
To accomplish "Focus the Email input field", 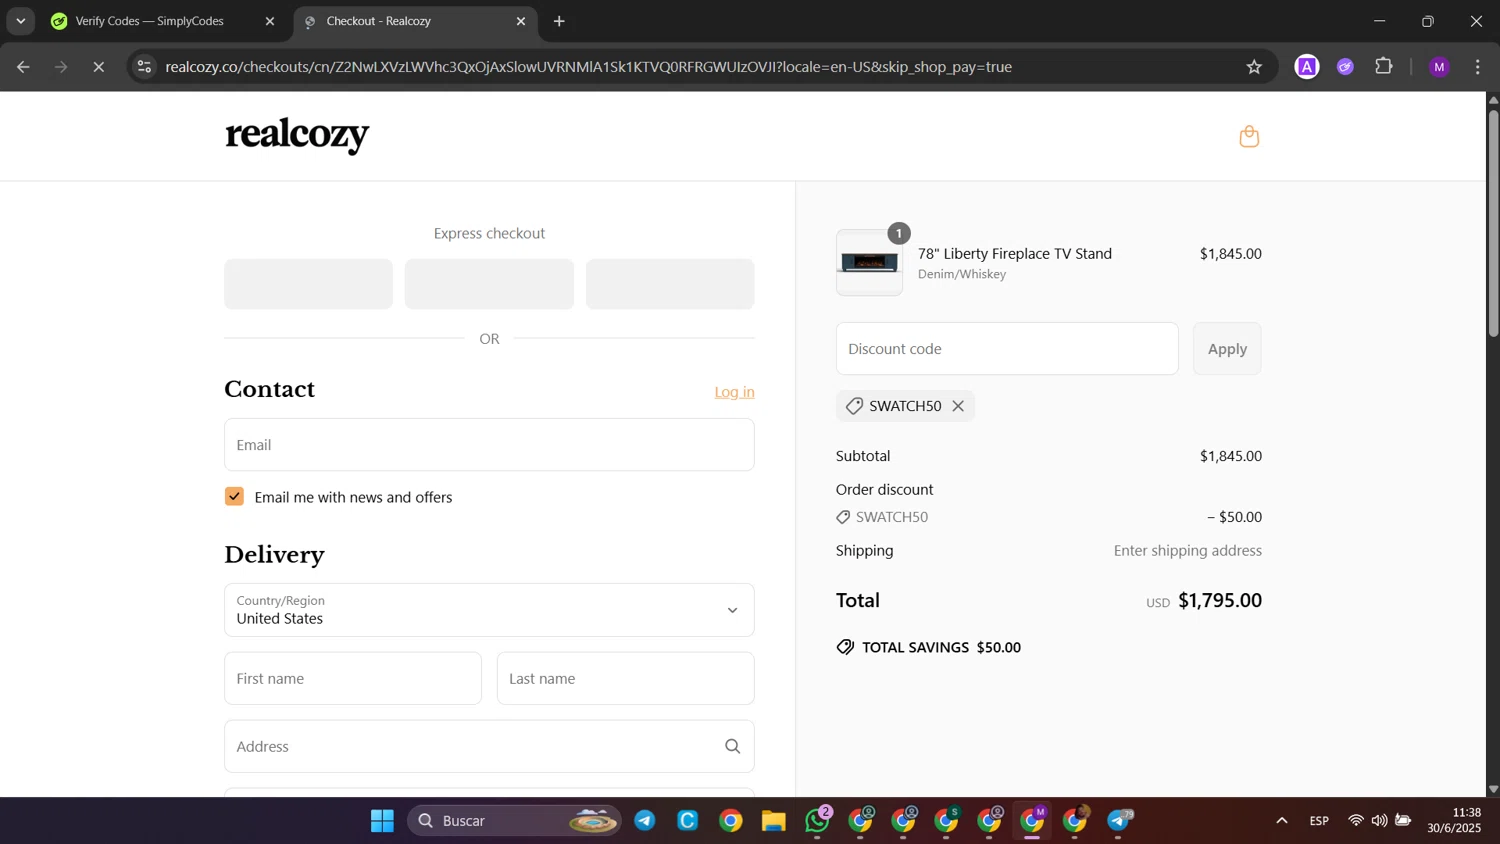I will click(x=489, y=445).
